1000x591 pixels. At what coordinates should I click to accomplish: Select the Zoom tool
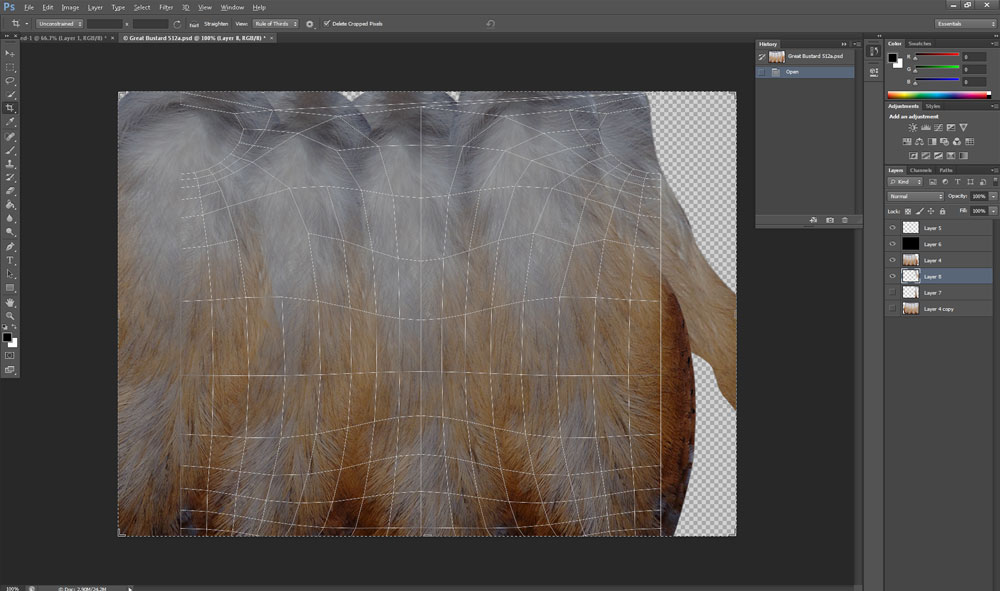point(10,316)
